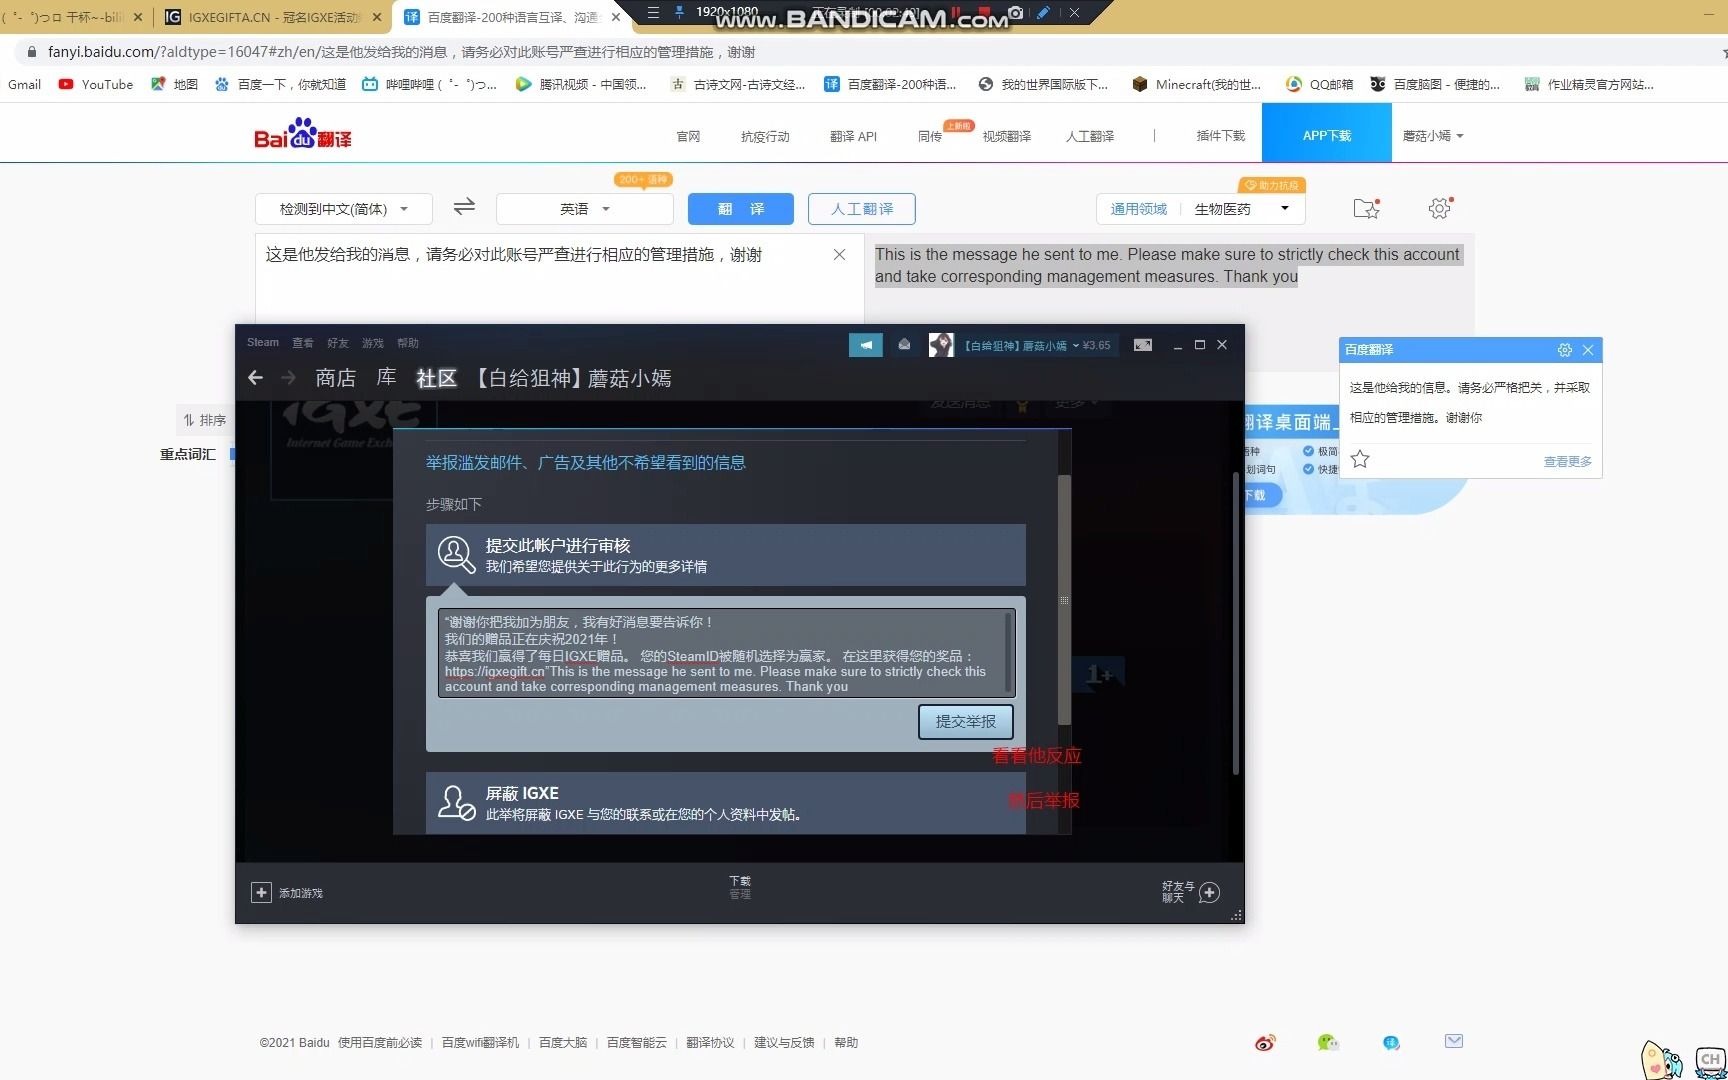Clear the source text with X icon
Viewport: 1728px width, 1080px height.
tap(840, 255)
